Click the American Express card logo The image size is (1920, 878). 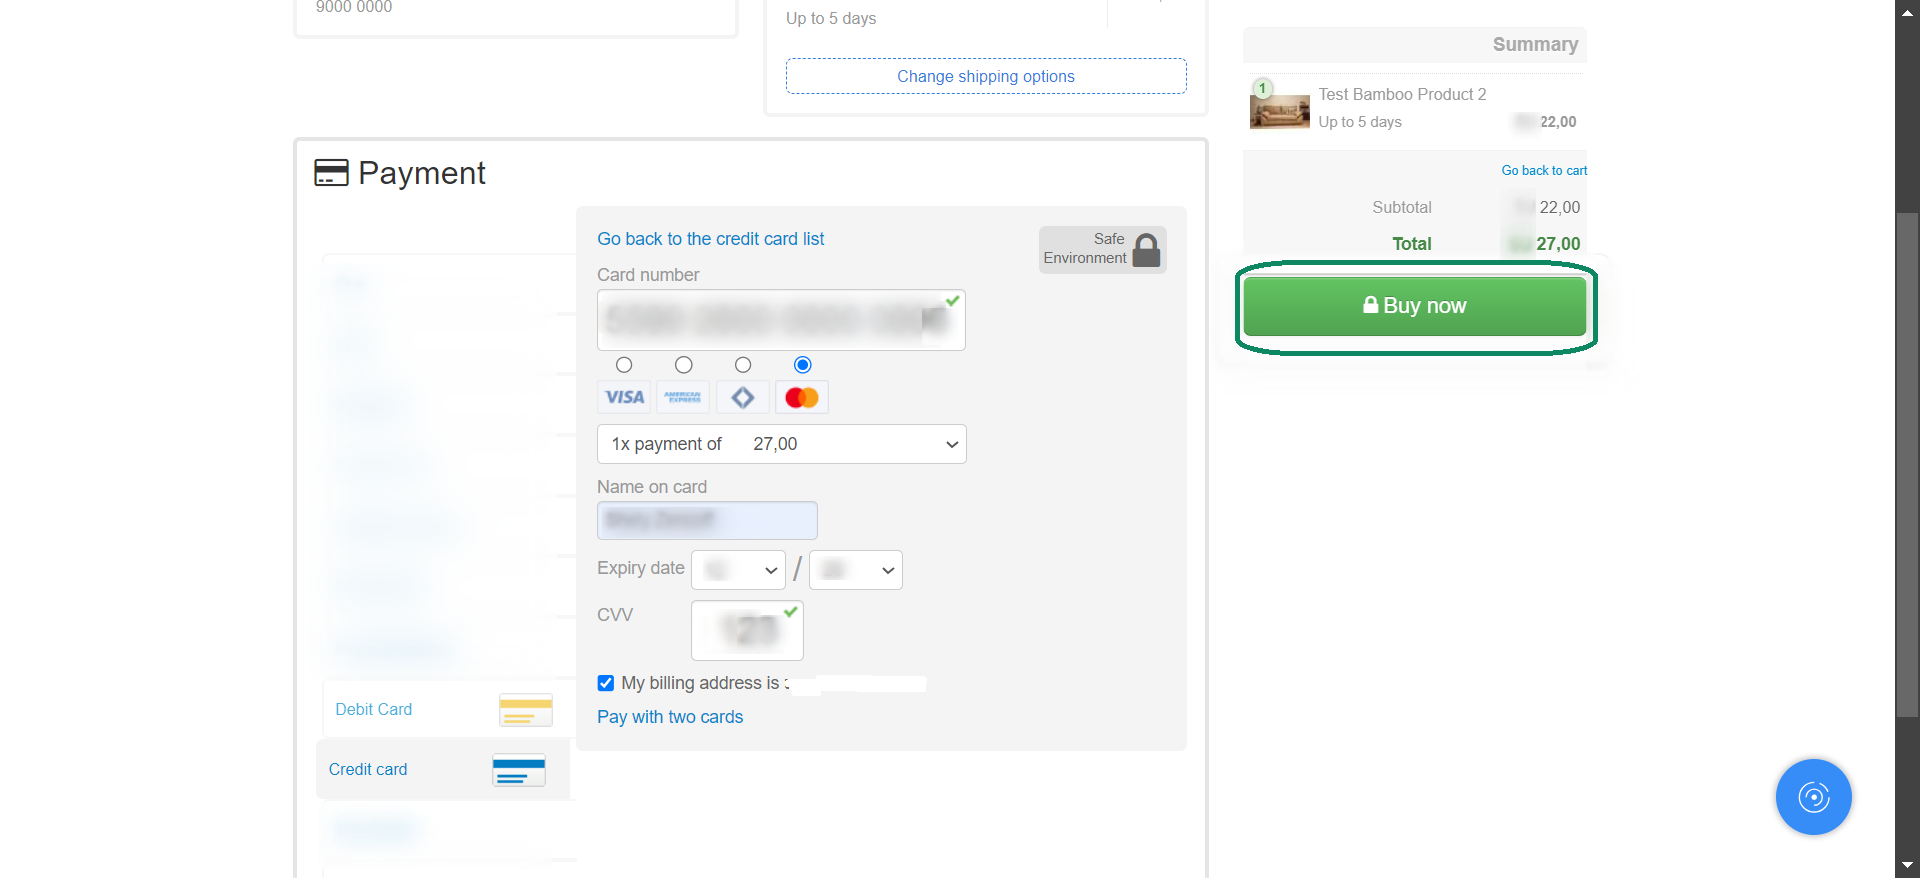683,397
